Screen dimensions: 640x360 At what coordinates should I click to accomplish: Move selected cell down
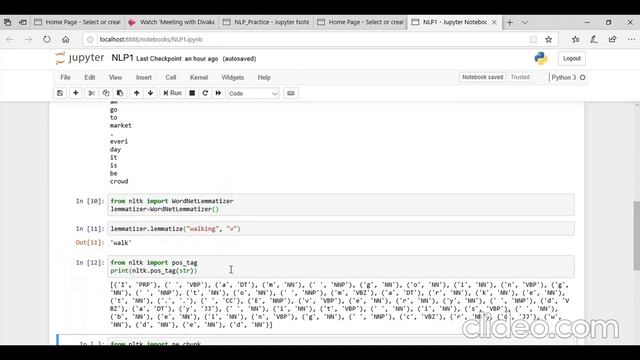151,93
